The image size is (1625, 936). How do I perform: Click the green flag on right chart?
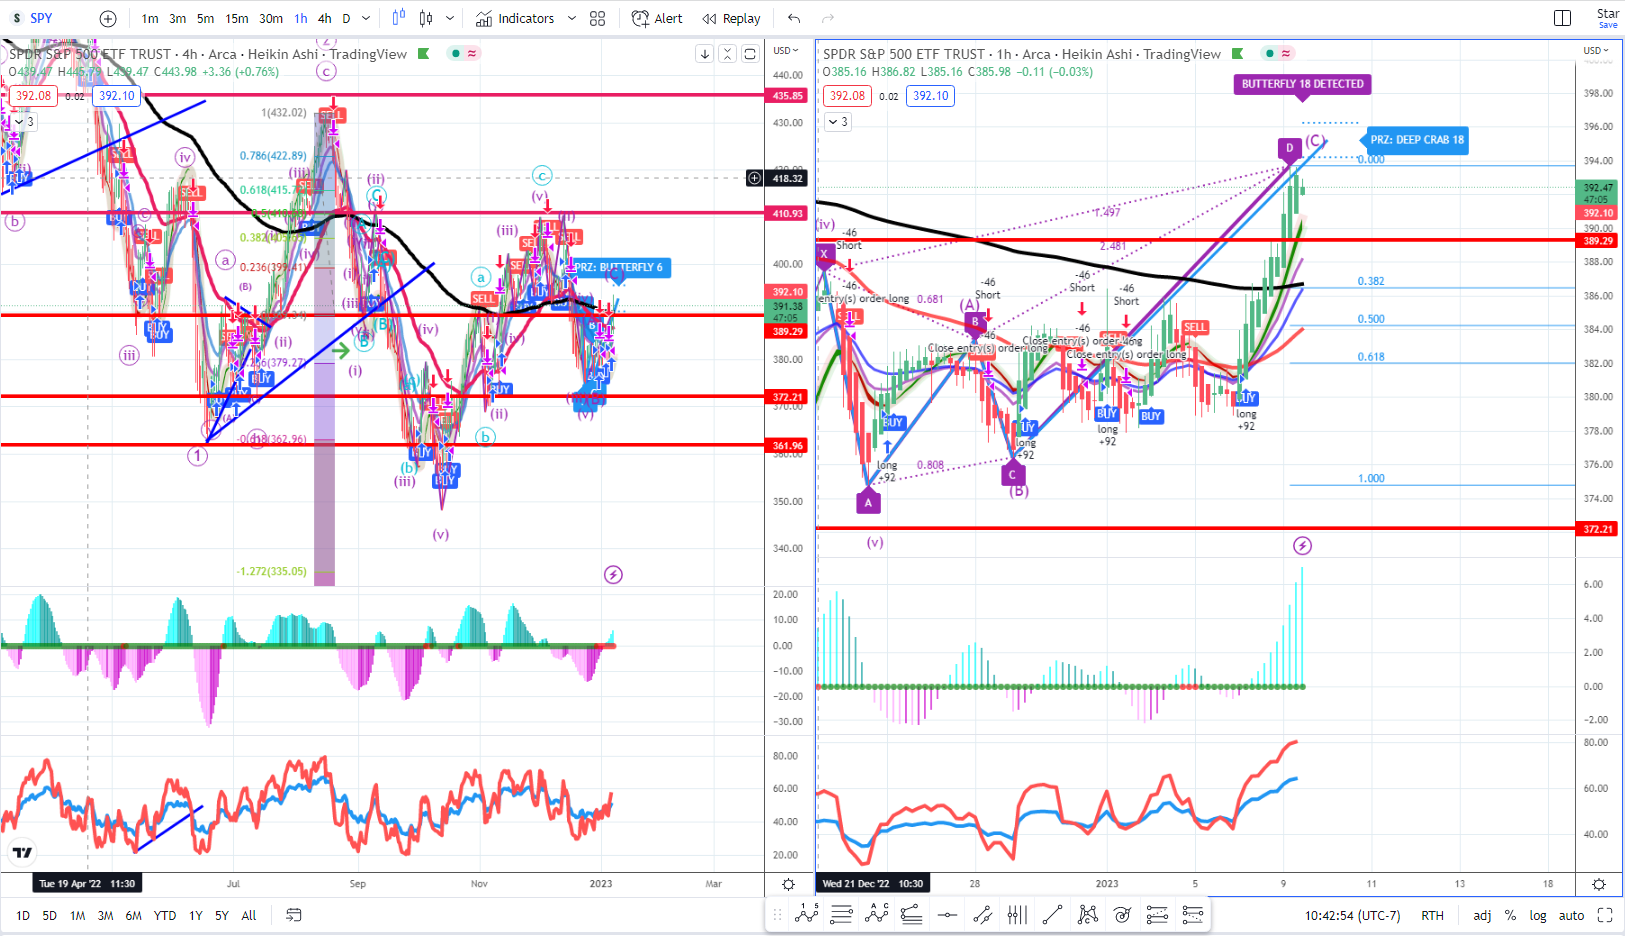pyautogui.click(x=1238, y=54)
